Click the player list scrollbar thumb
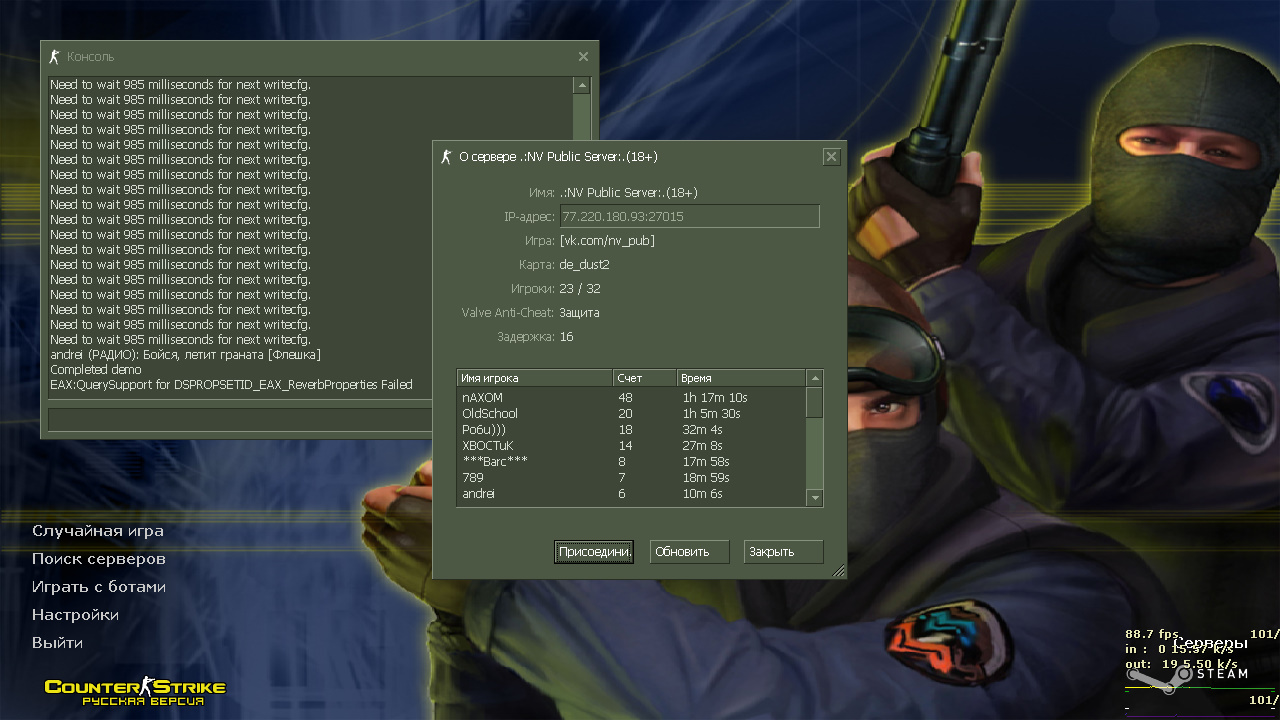This screenshot has width=1280, height=720. [x=815, y=402]
